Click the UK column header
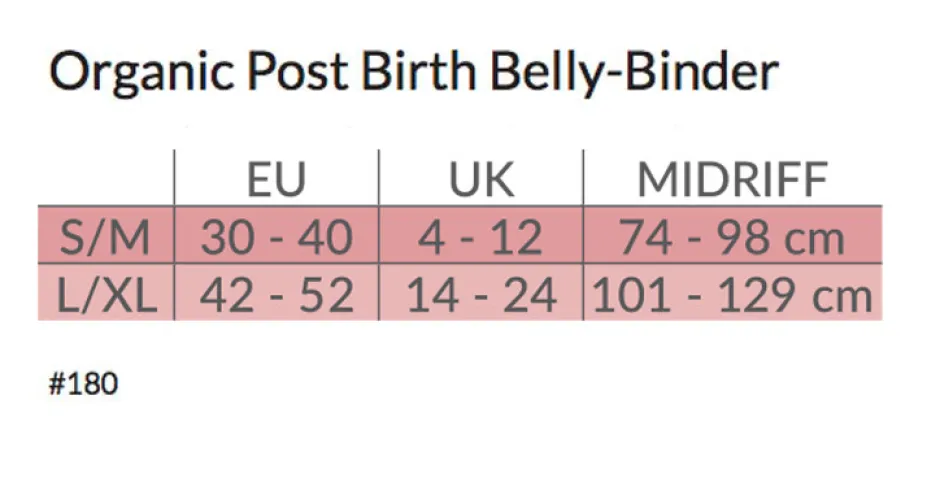The width and height of the screenshot is (940, 482). coord(481,179)
